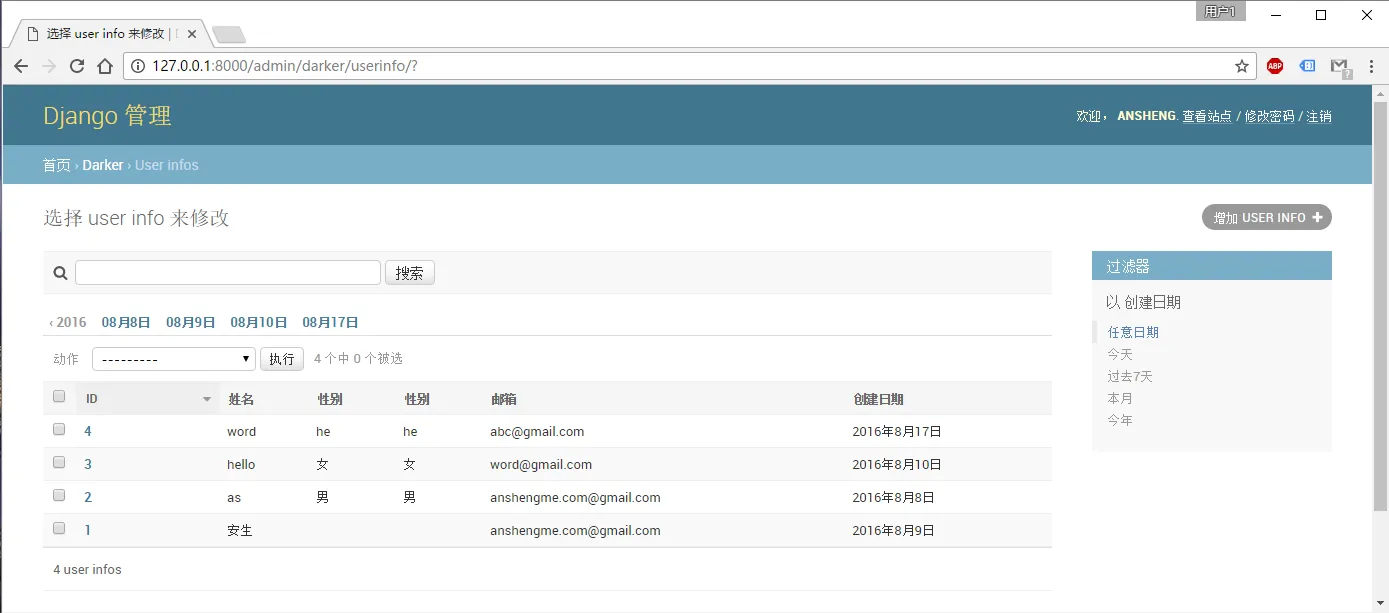Select 本月 filter option
The width and height of the screenshot is (1389, 613).
(x=1120, y=398)
